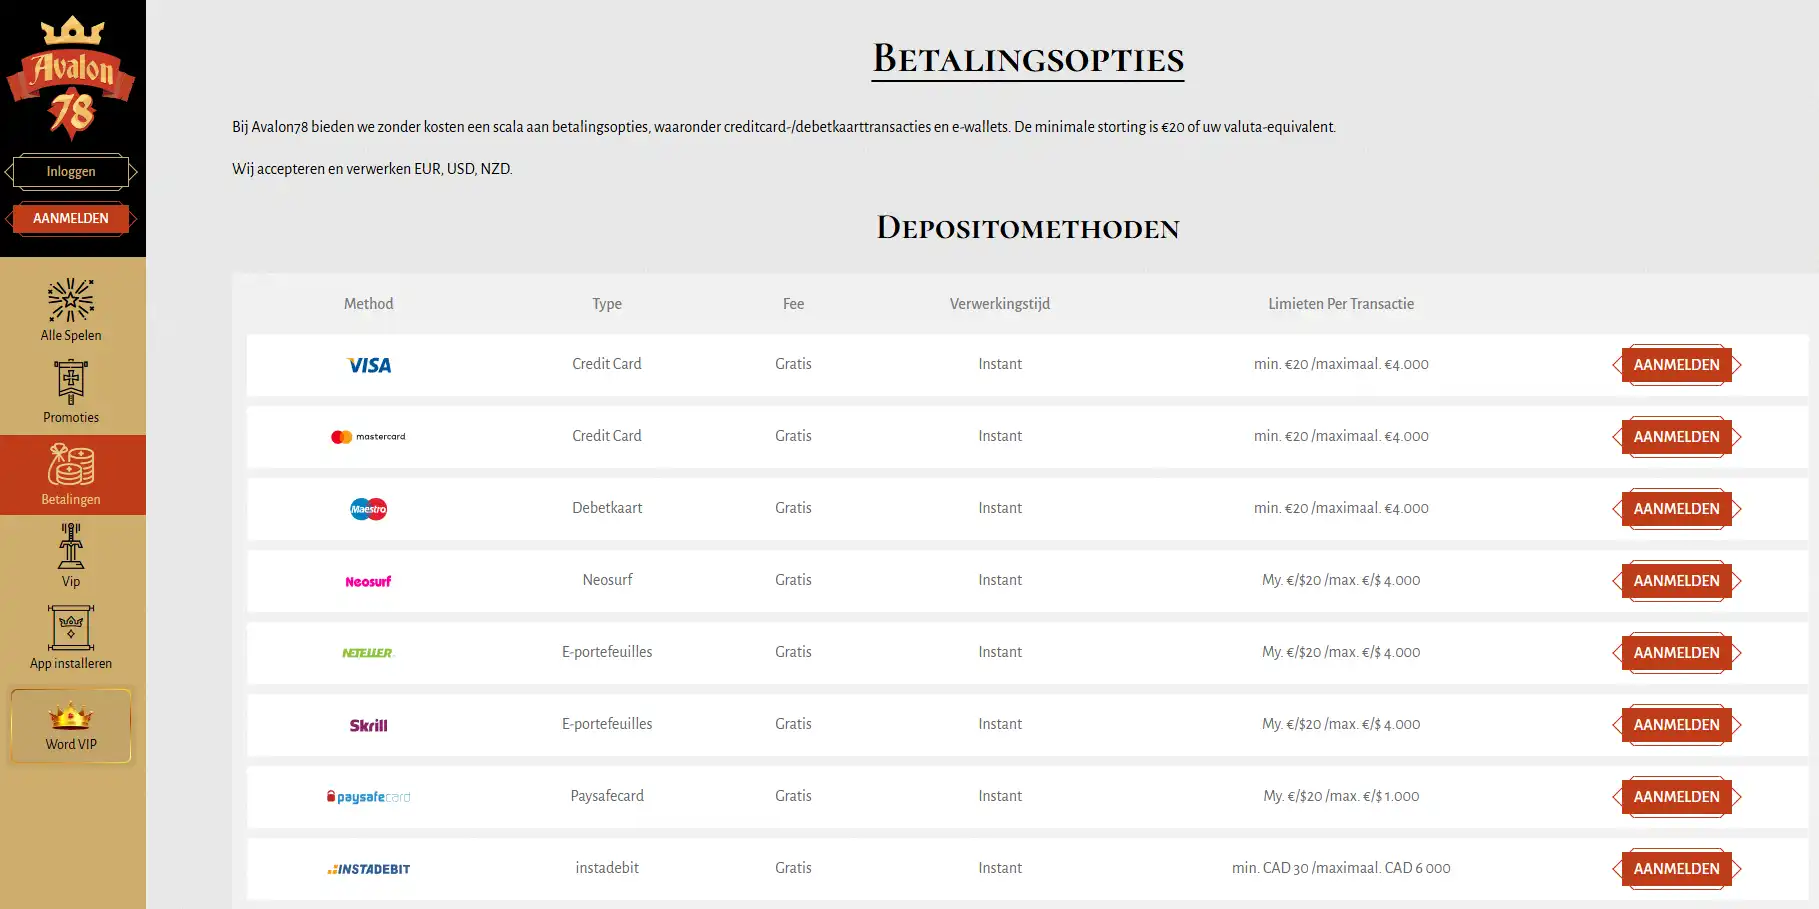
Task: Select the Betalingen coins icon
Action: tap(71, 465)
